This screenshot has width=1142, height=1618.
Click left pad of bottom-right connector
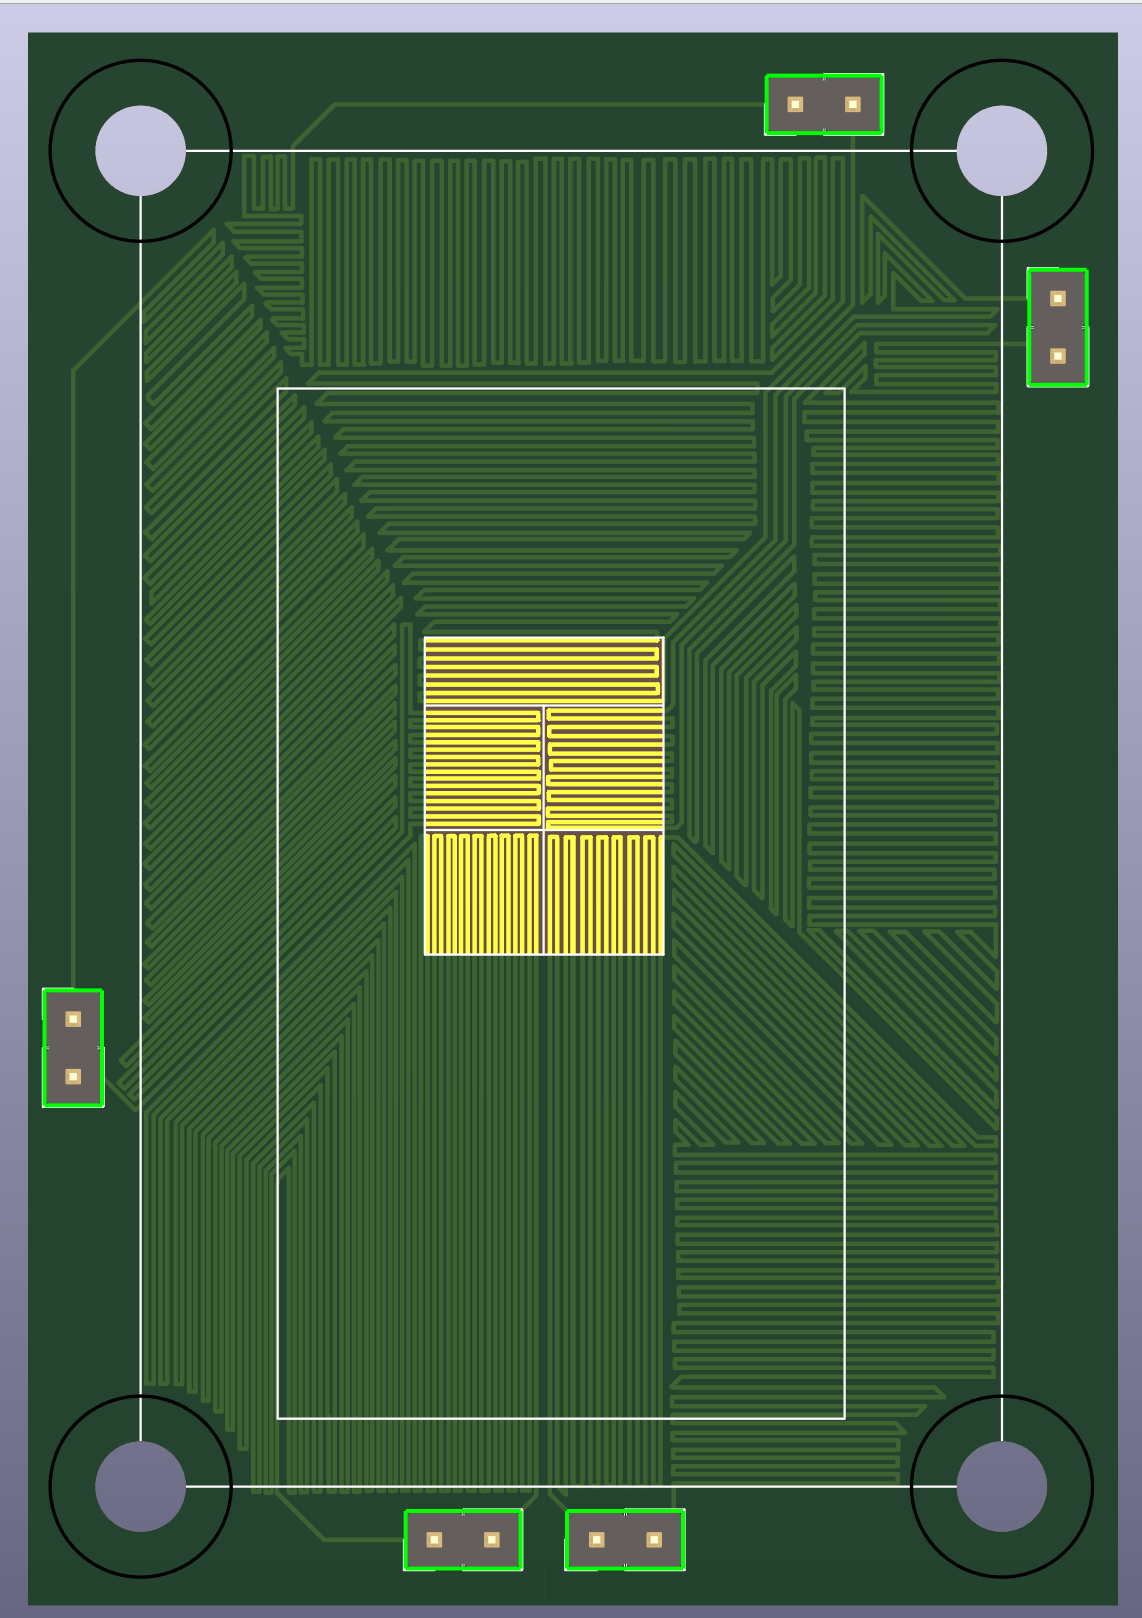coord(596,1540)
